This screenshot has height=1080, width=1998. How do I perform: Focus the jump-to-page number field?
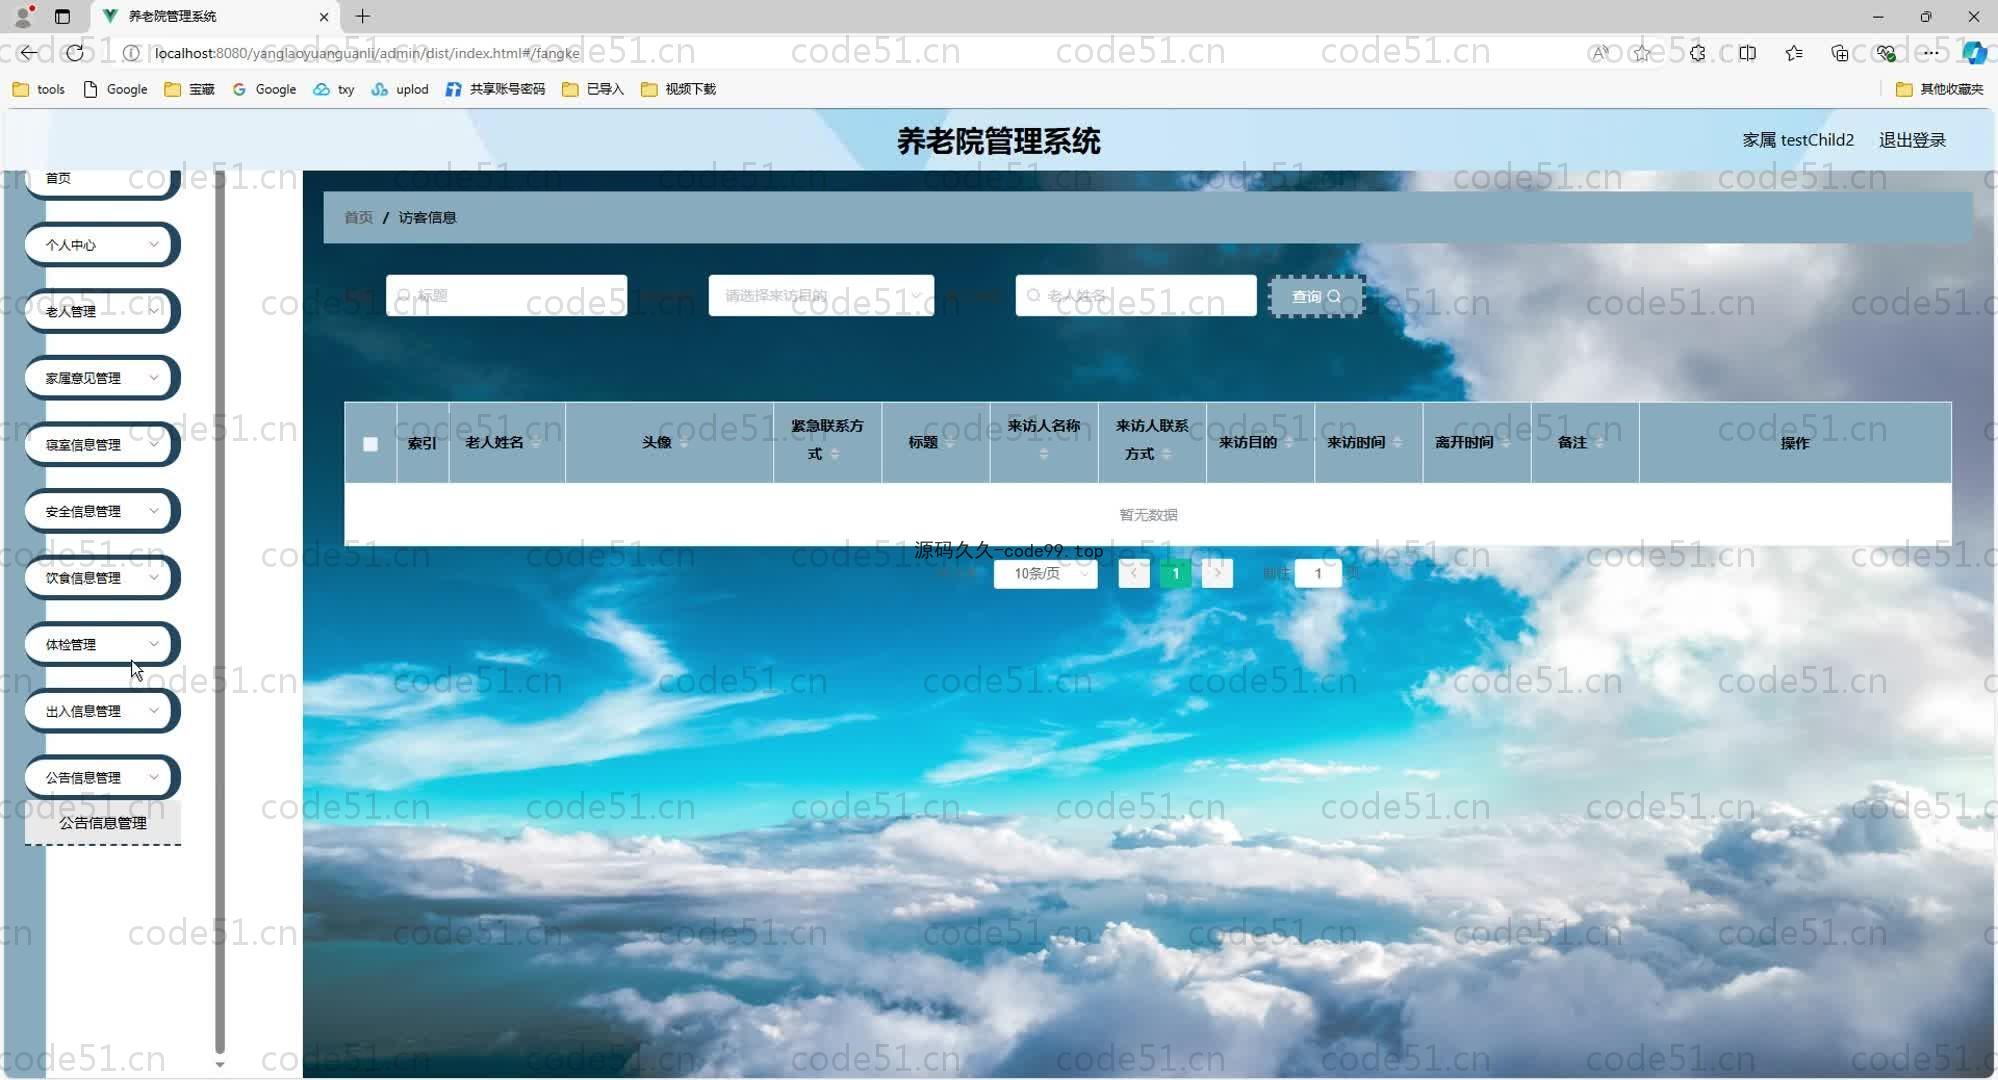tap(1318, 573)
